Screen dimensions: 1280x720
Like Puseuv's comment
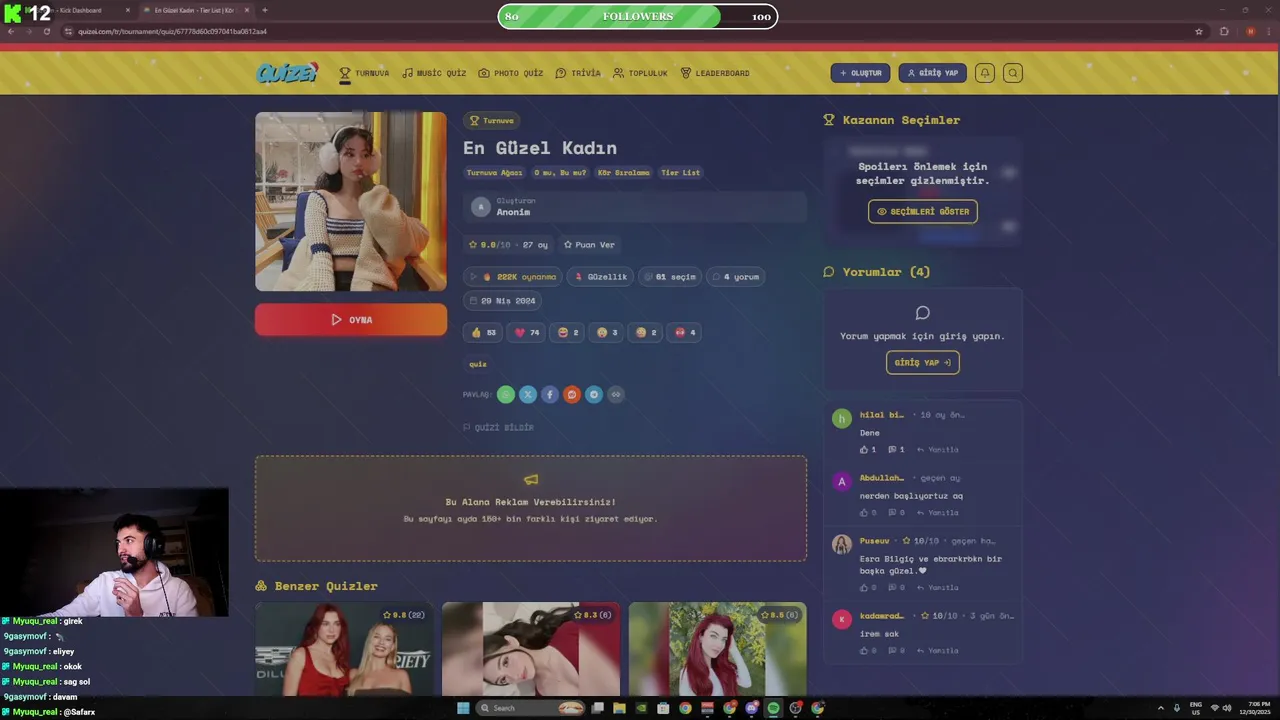868,588
